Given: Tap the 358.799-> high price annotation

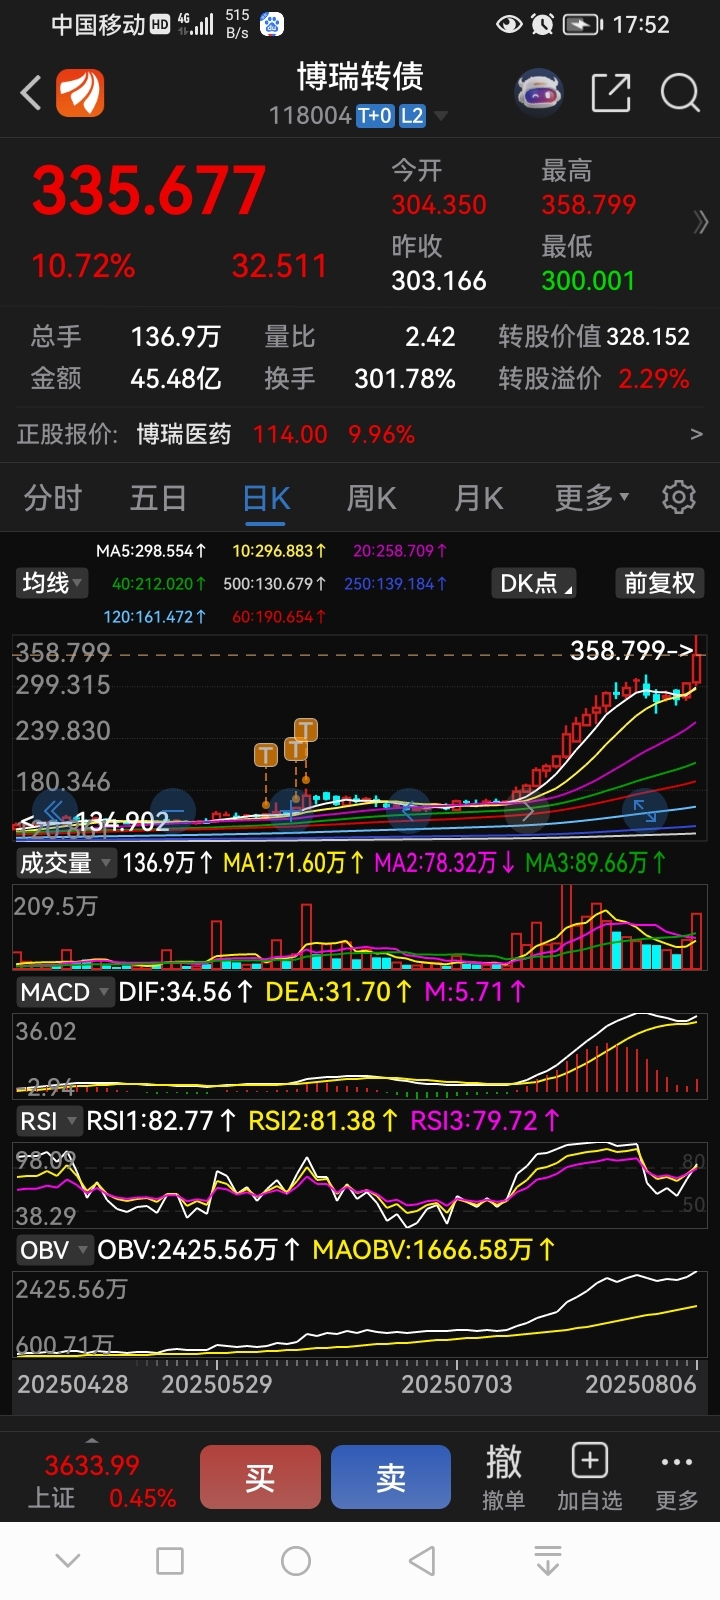Looking at the screenshot, I should coord(632,651).
